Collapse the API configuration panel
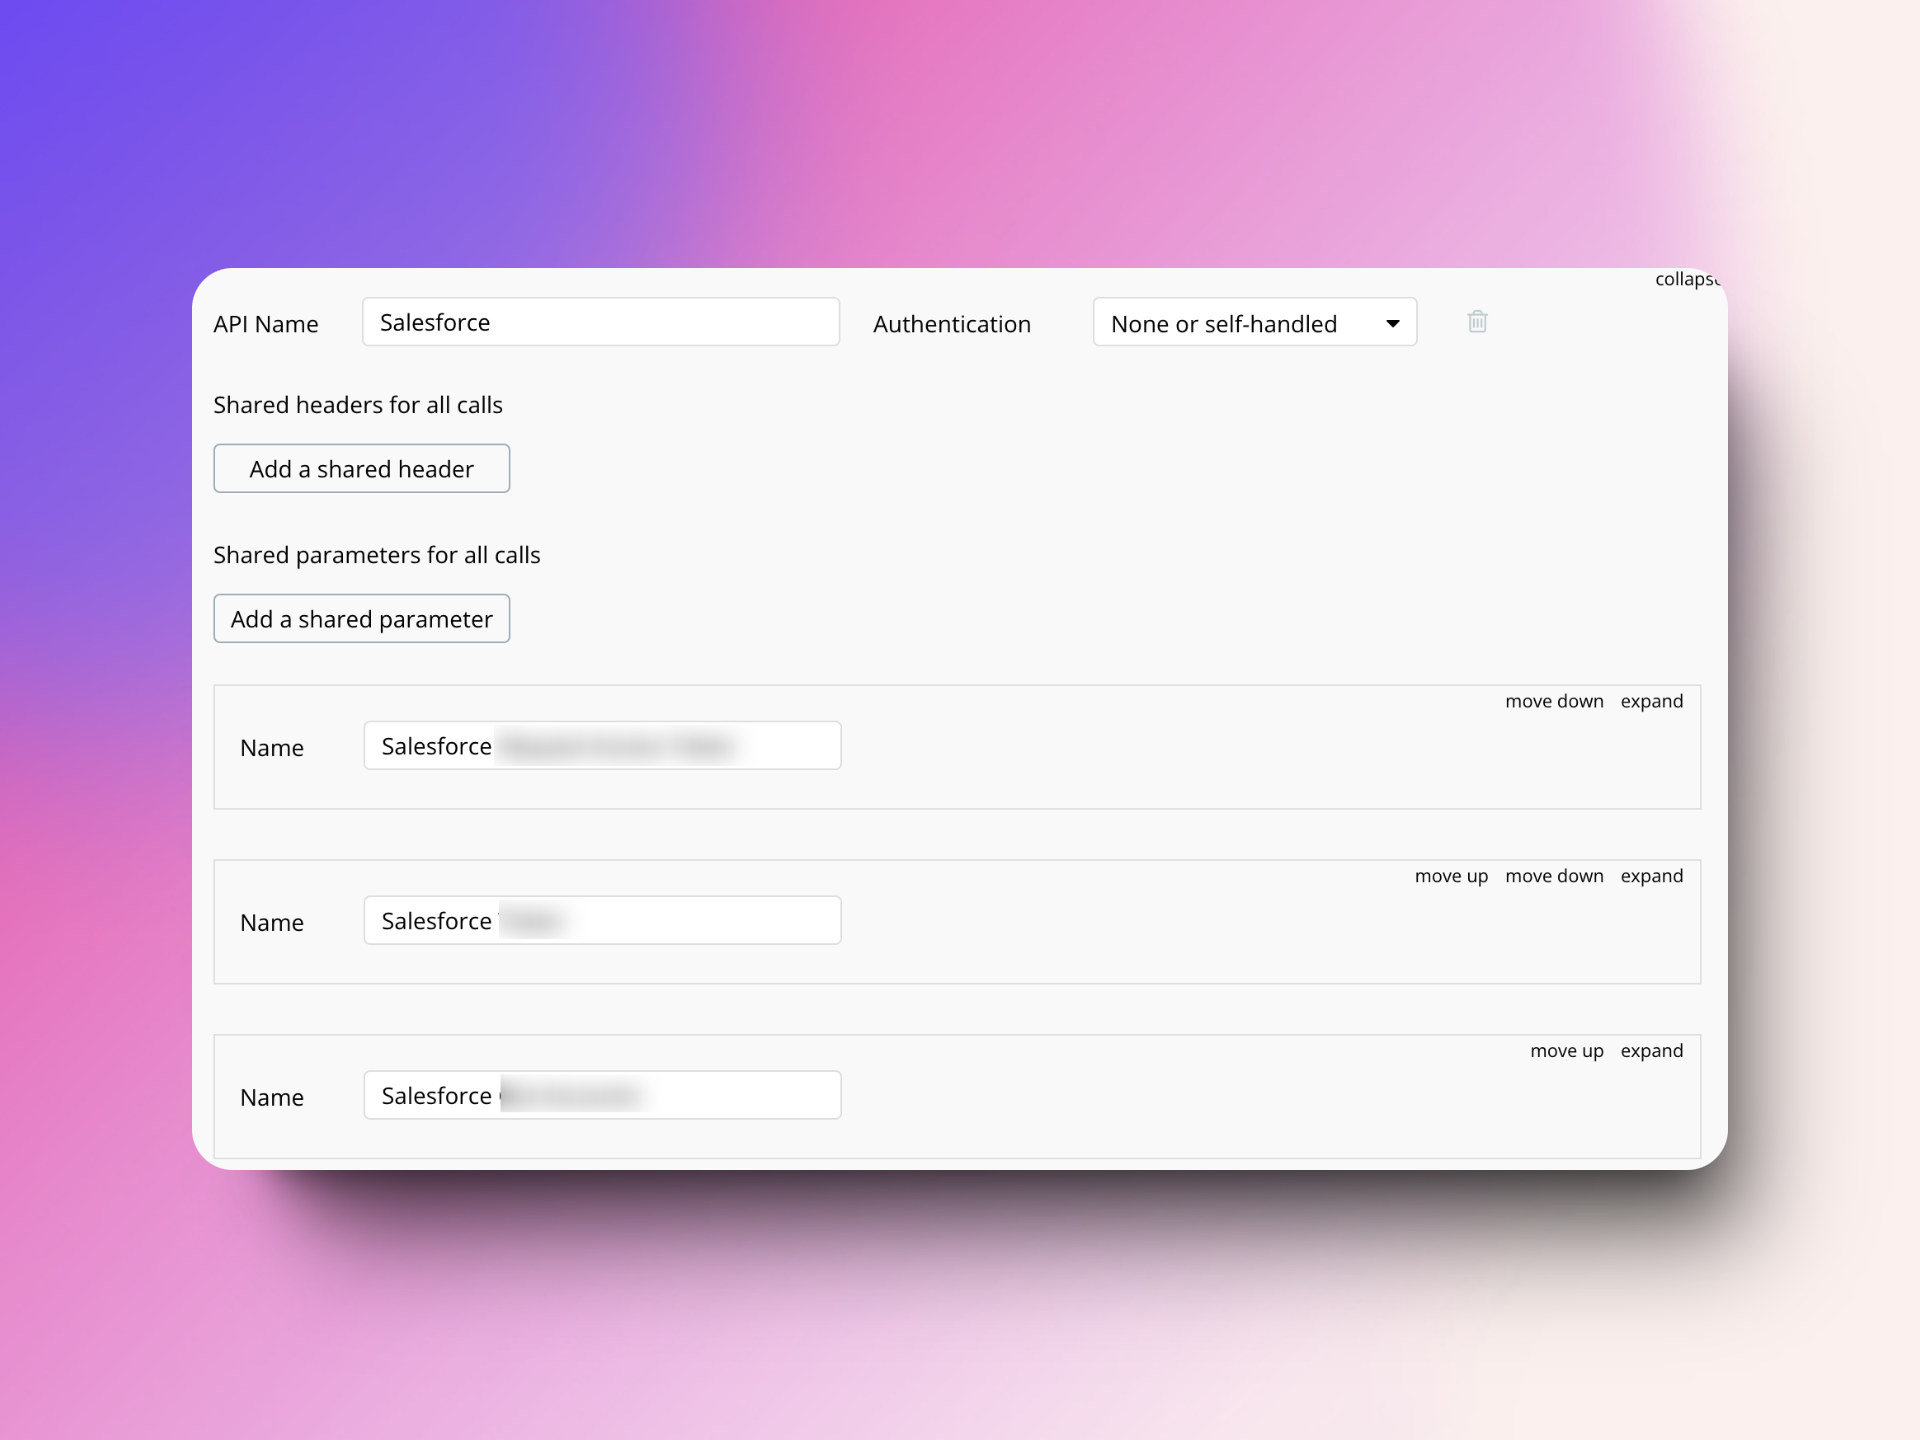The width and height of the screenshot is (1920, 1440). tap(1681, 277)
